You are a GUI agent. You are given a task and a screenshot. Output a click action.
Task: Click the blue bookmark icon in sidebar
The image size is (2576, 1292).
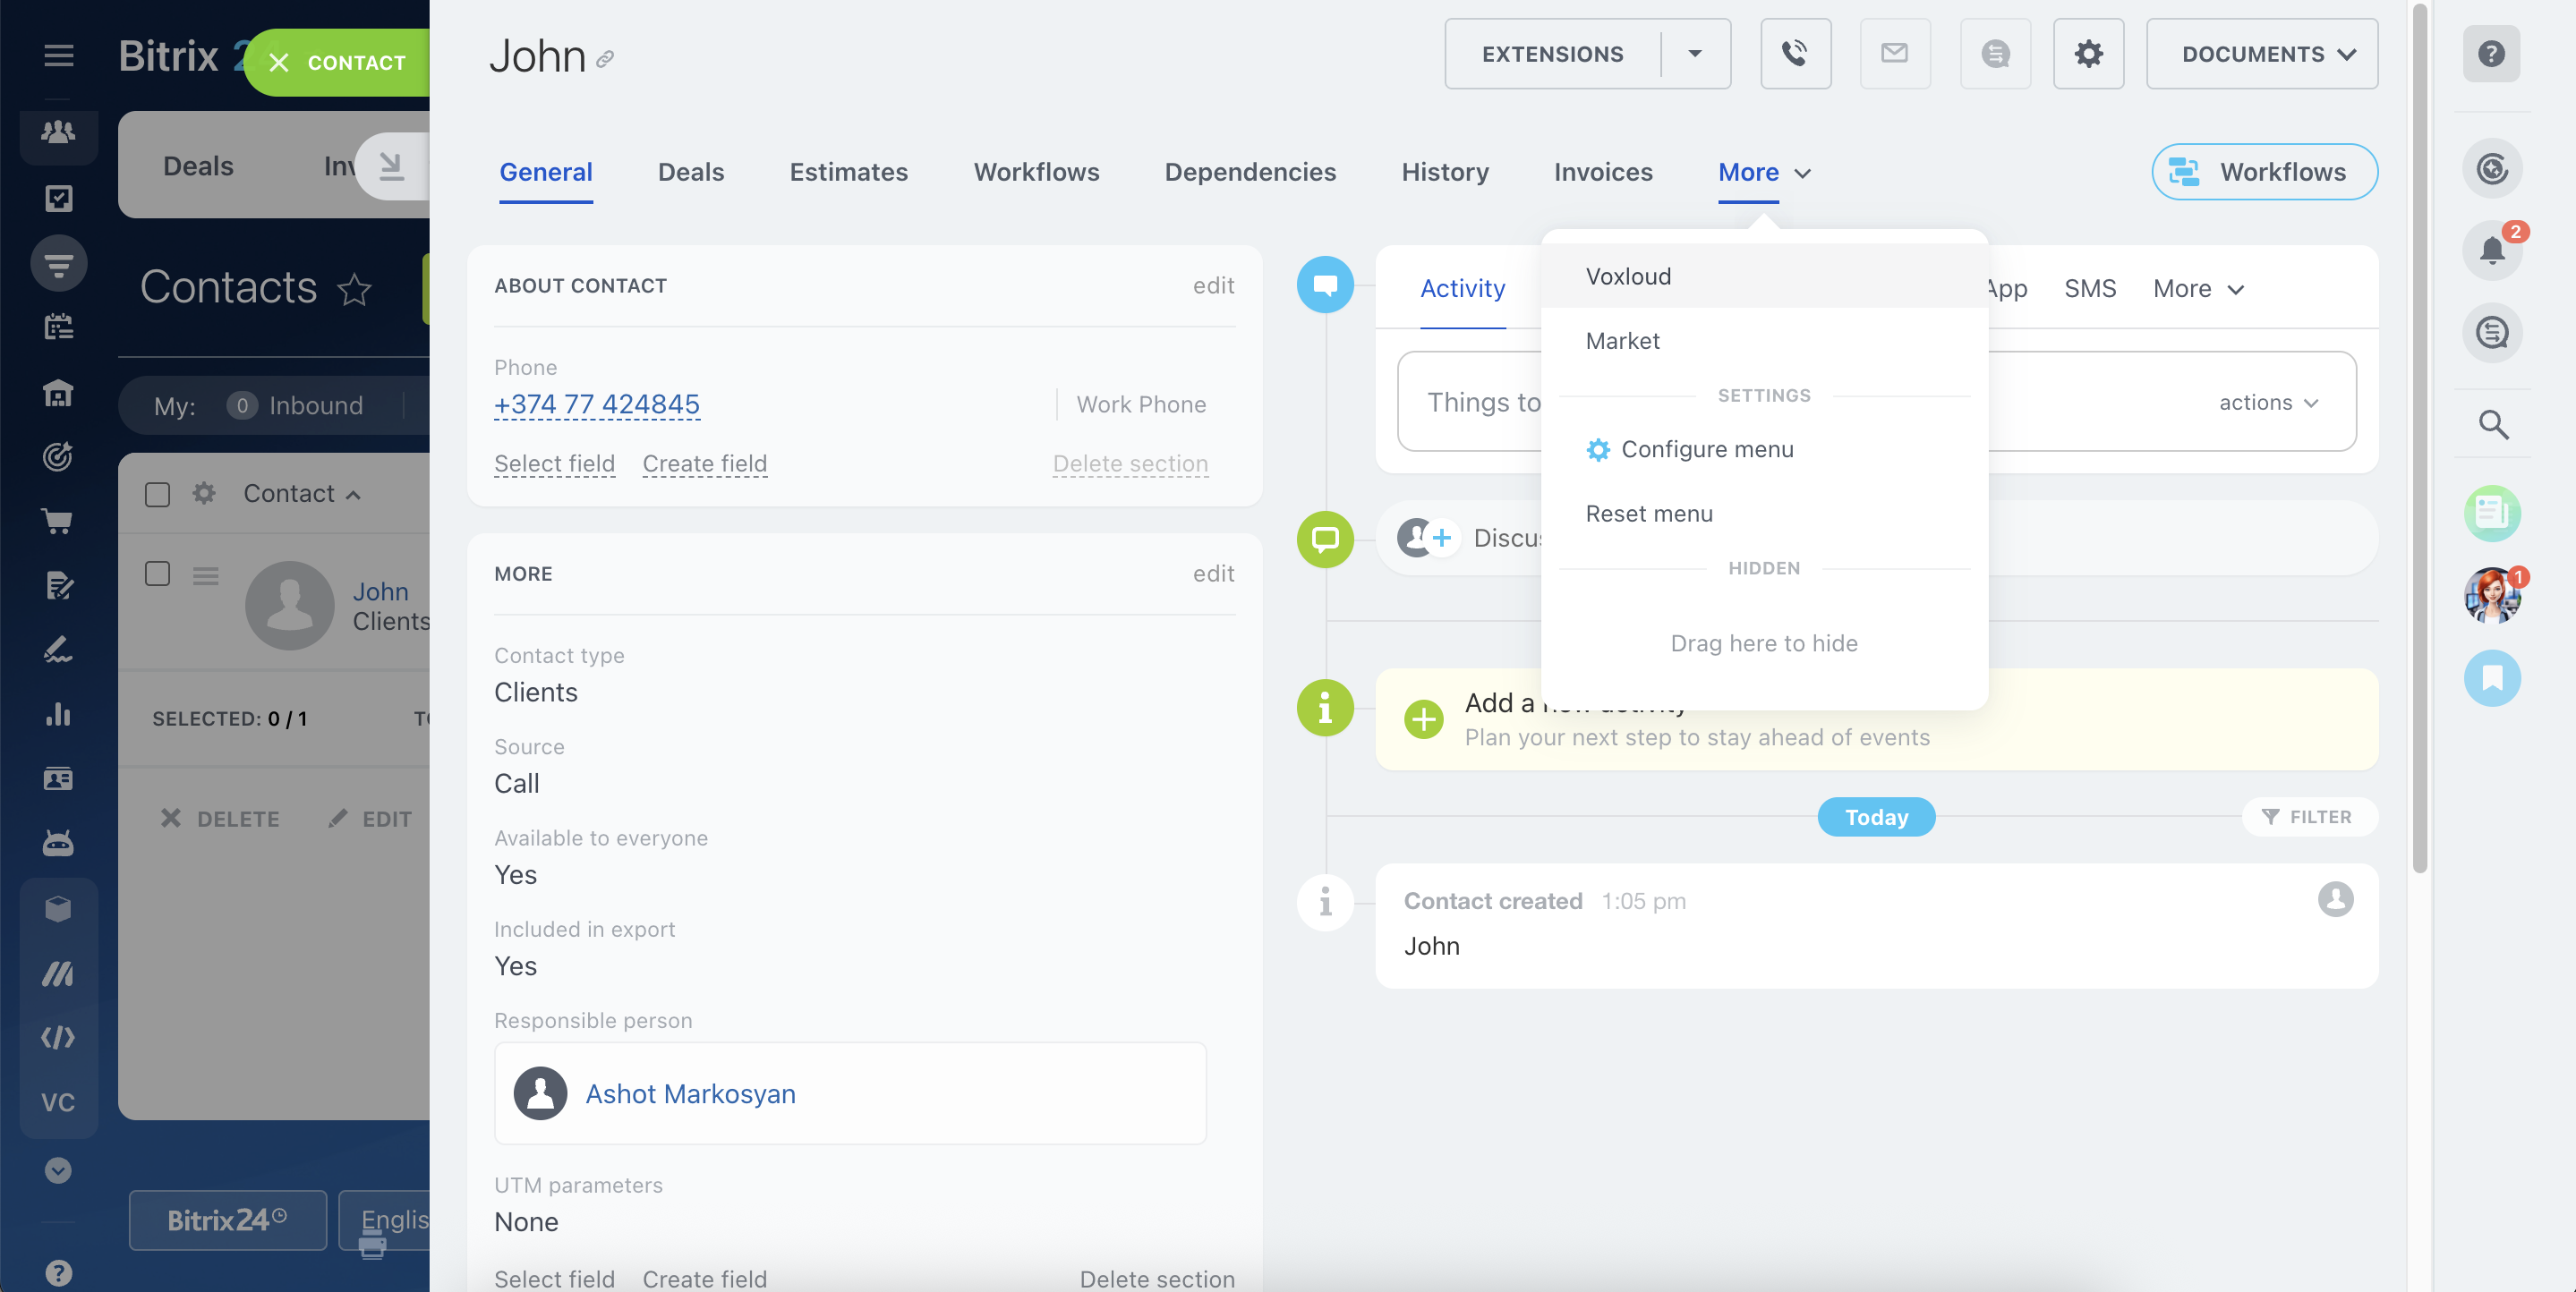[x=2492, y=678]
